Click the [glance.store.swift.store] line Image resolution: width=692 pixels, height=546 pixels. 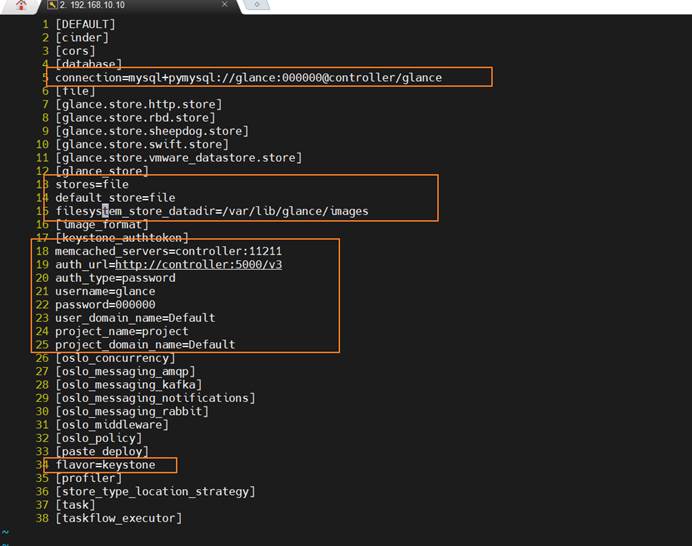(x=142, y=144)
